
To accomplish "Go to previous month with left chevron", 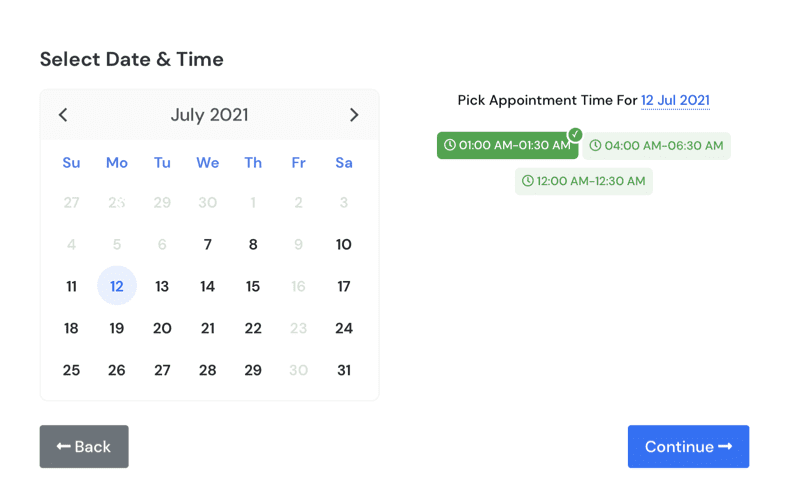I will tap(63, 115).
